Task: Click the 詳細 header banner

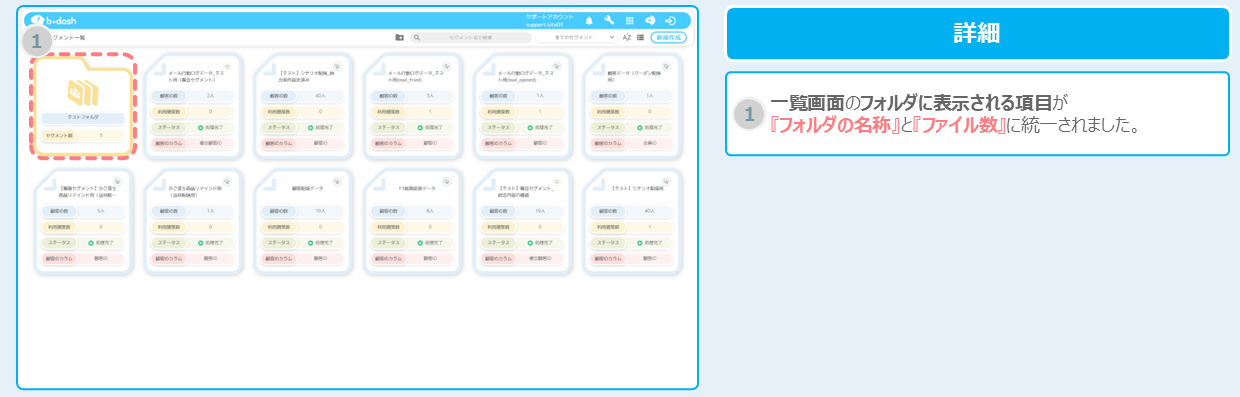Action: [x=976, y=34]
